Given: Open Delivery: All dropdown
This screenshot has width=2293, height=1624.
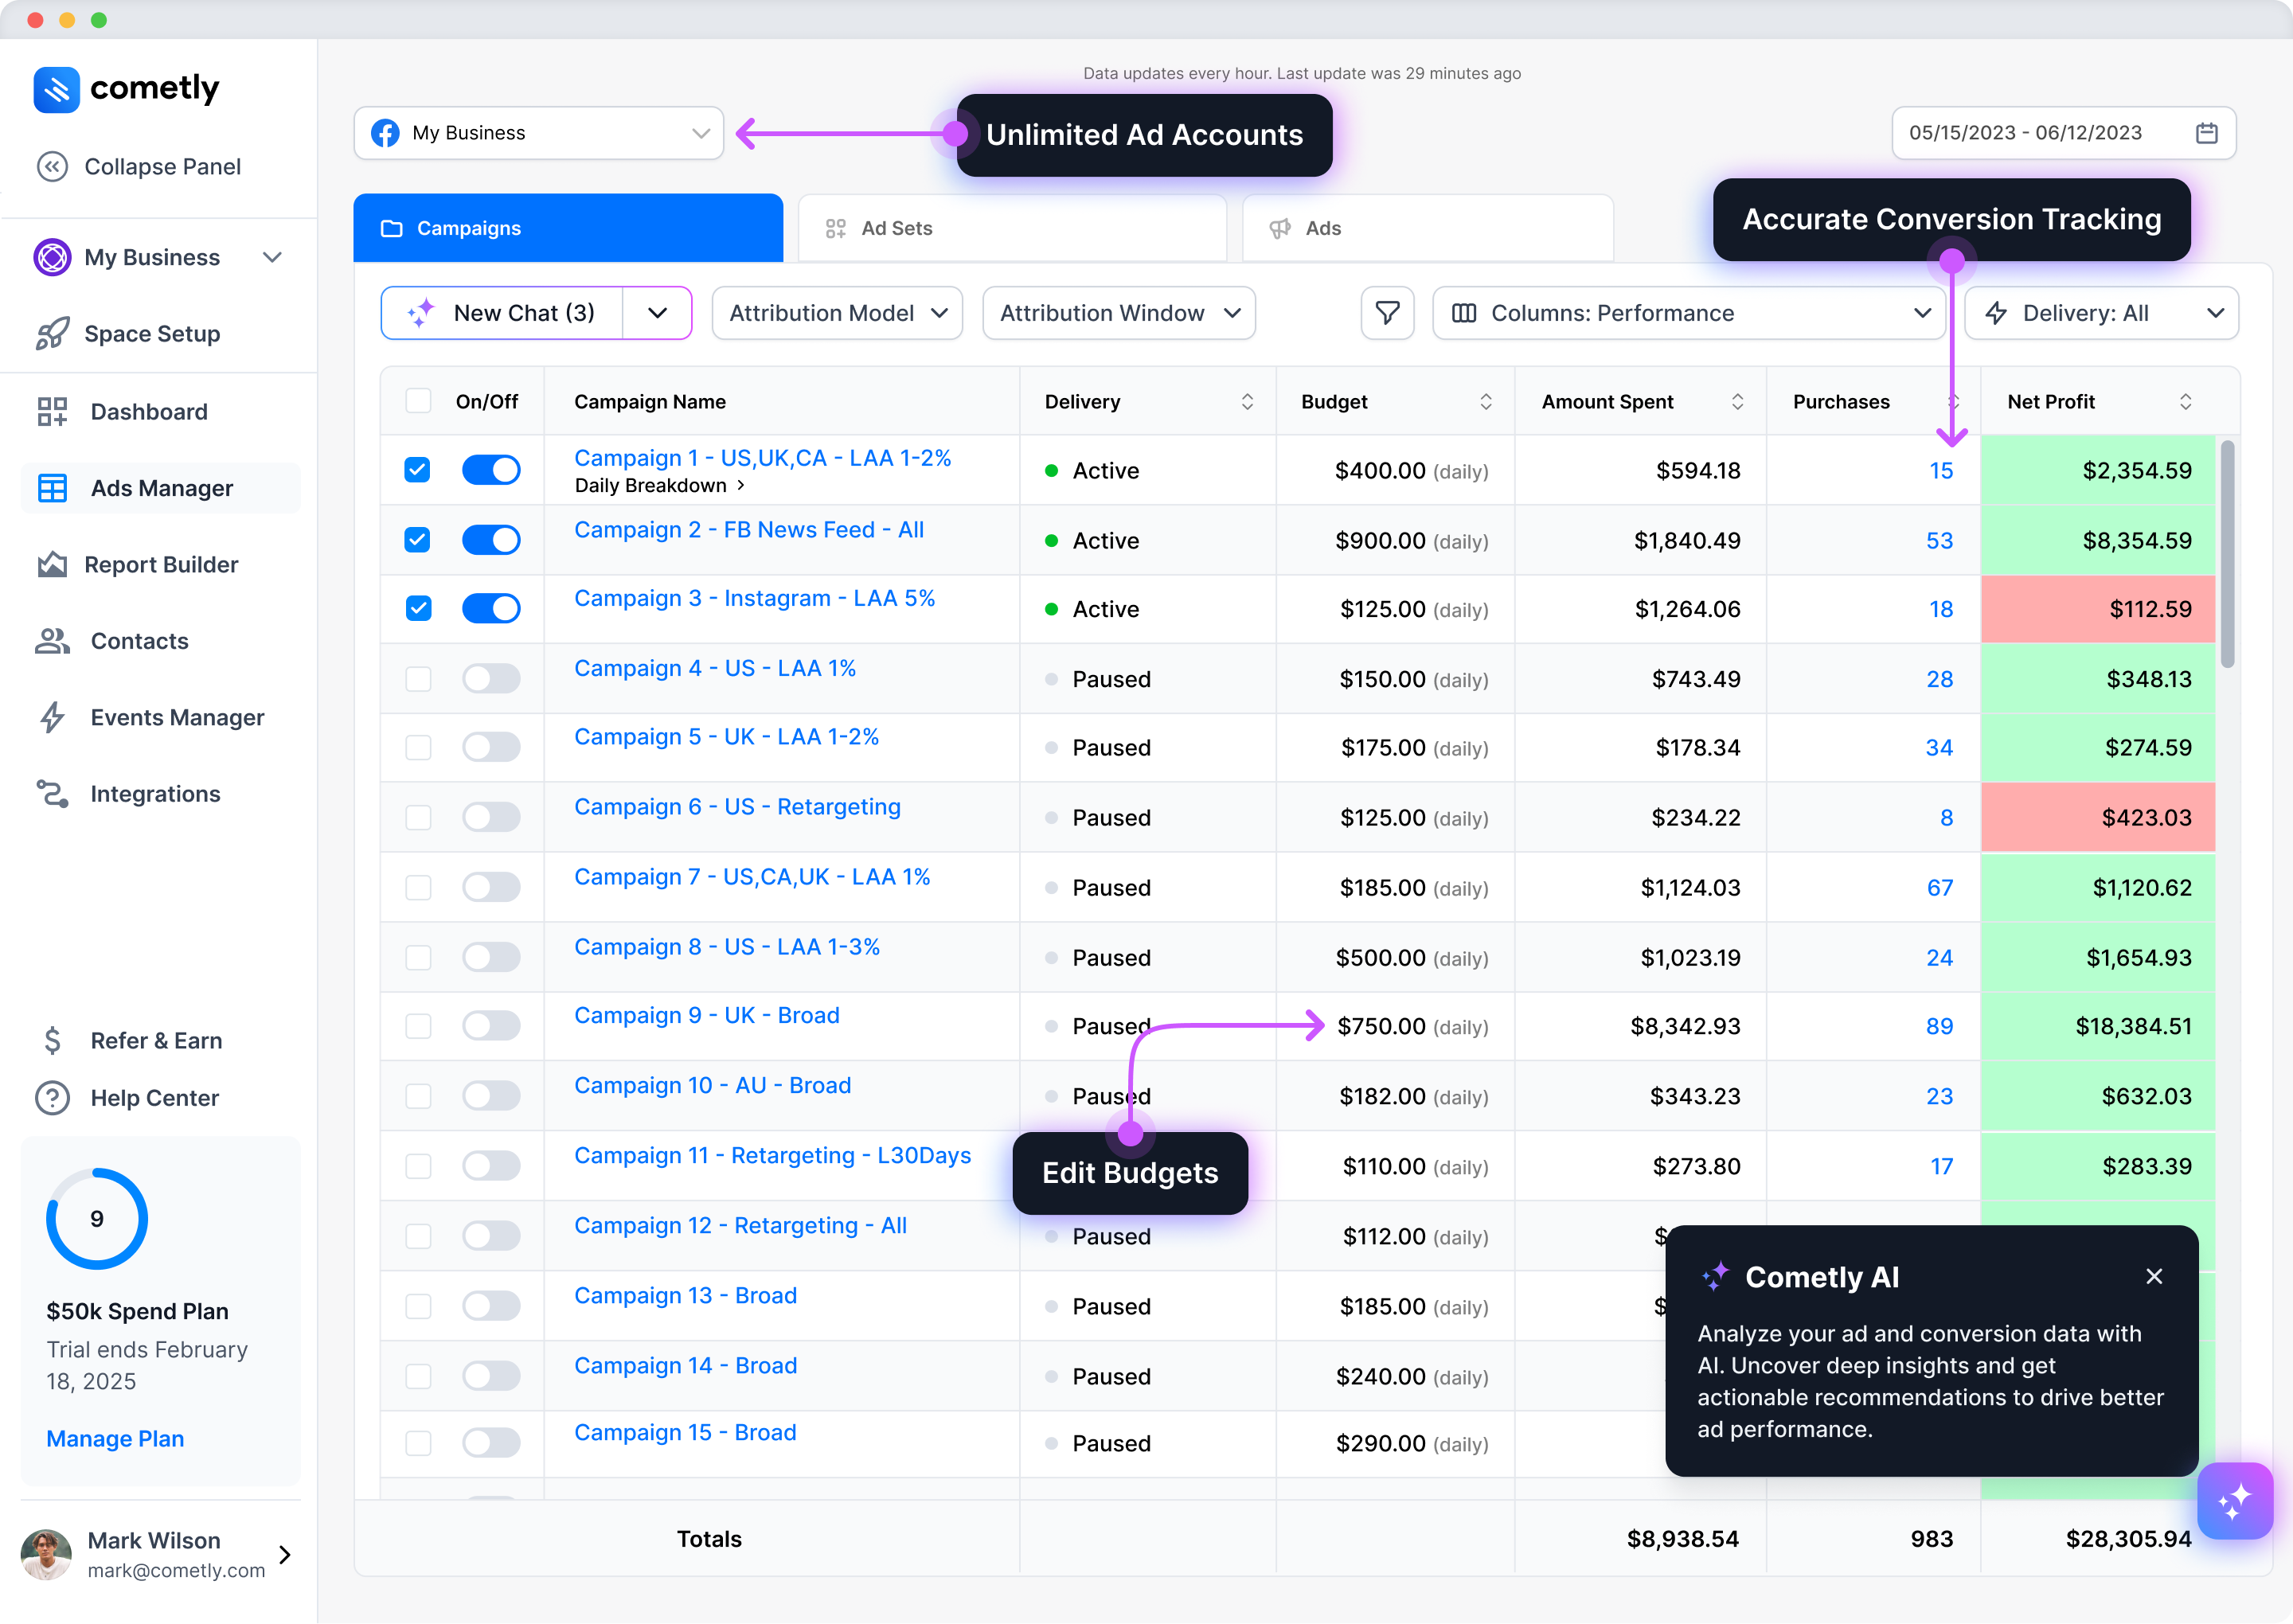Looking at the screenshot, I should [x=2101, y=313].
